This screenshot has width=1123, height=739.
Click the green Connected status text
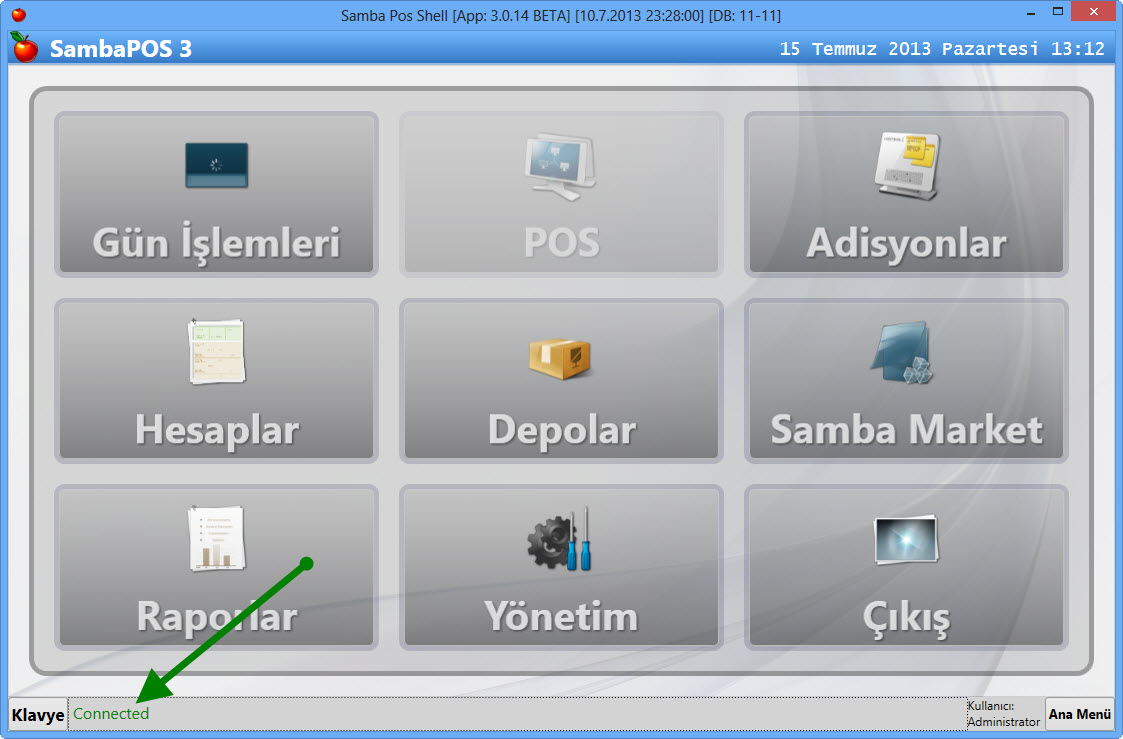pos(111,714)
